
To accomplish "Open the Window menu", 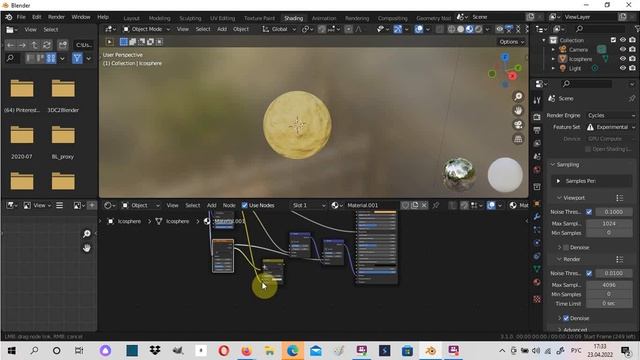I will pyautogui.click(x=81, y=17).
